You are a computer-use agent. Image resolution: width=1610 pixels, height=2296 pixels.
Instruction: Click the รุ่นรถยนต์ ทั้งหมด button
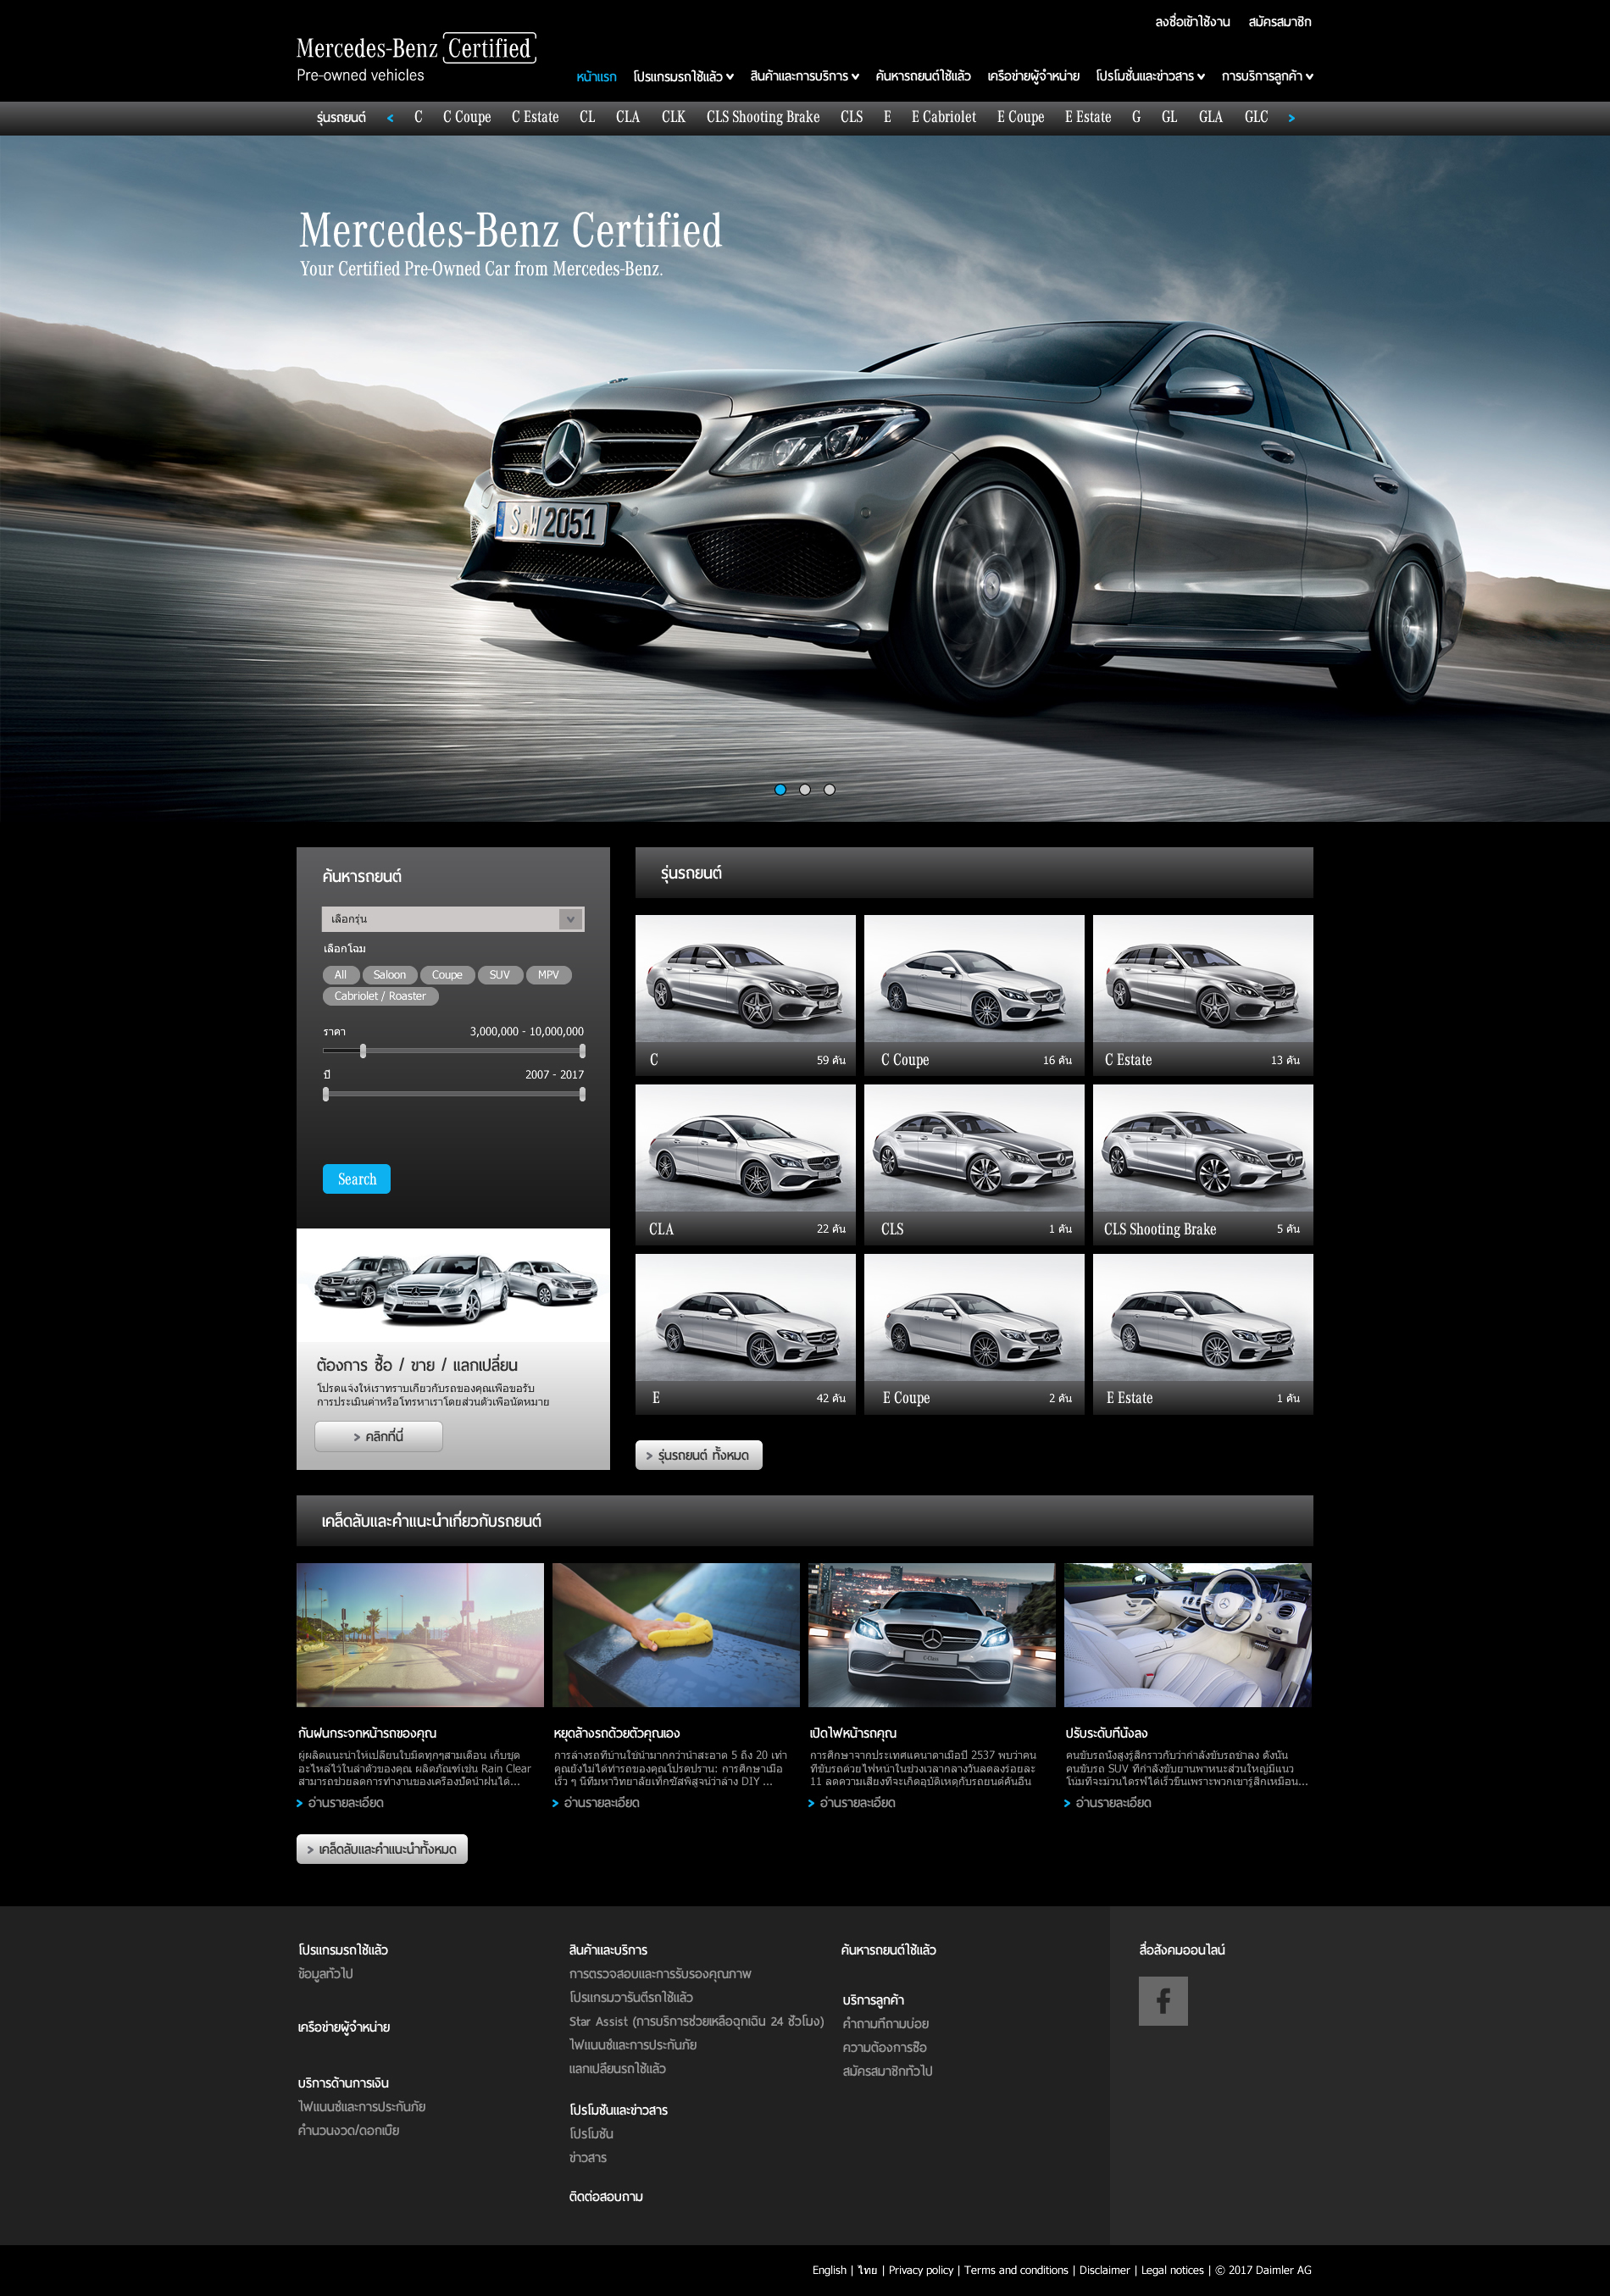(699, 1455)
